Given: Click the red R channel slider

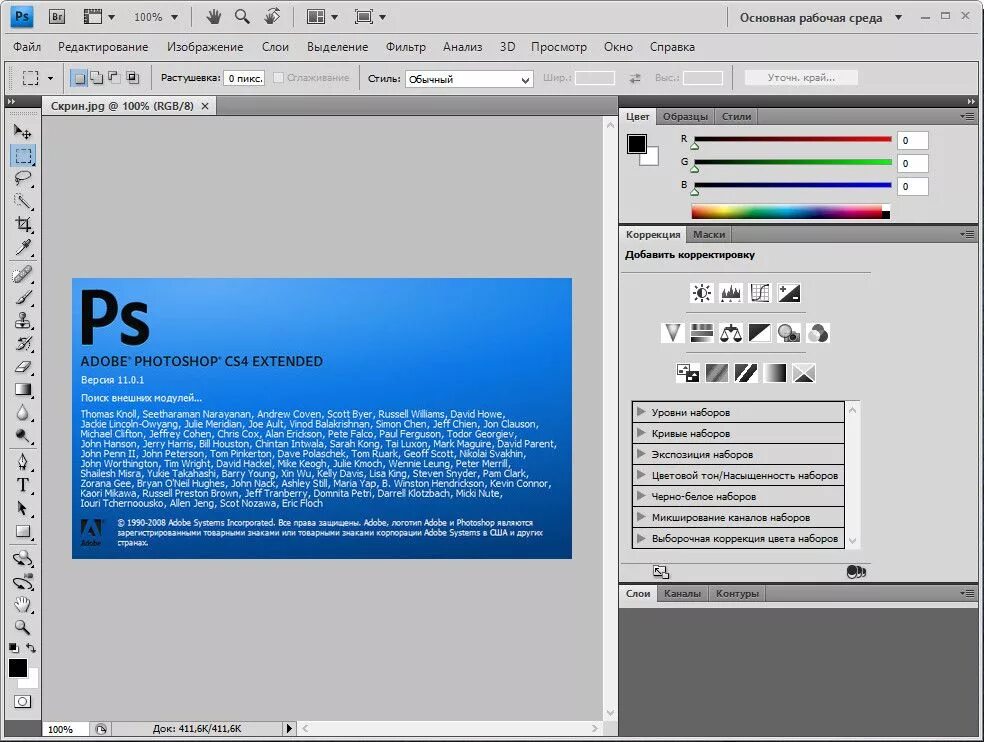Looking at the screenshot, I should coord(793,141).
